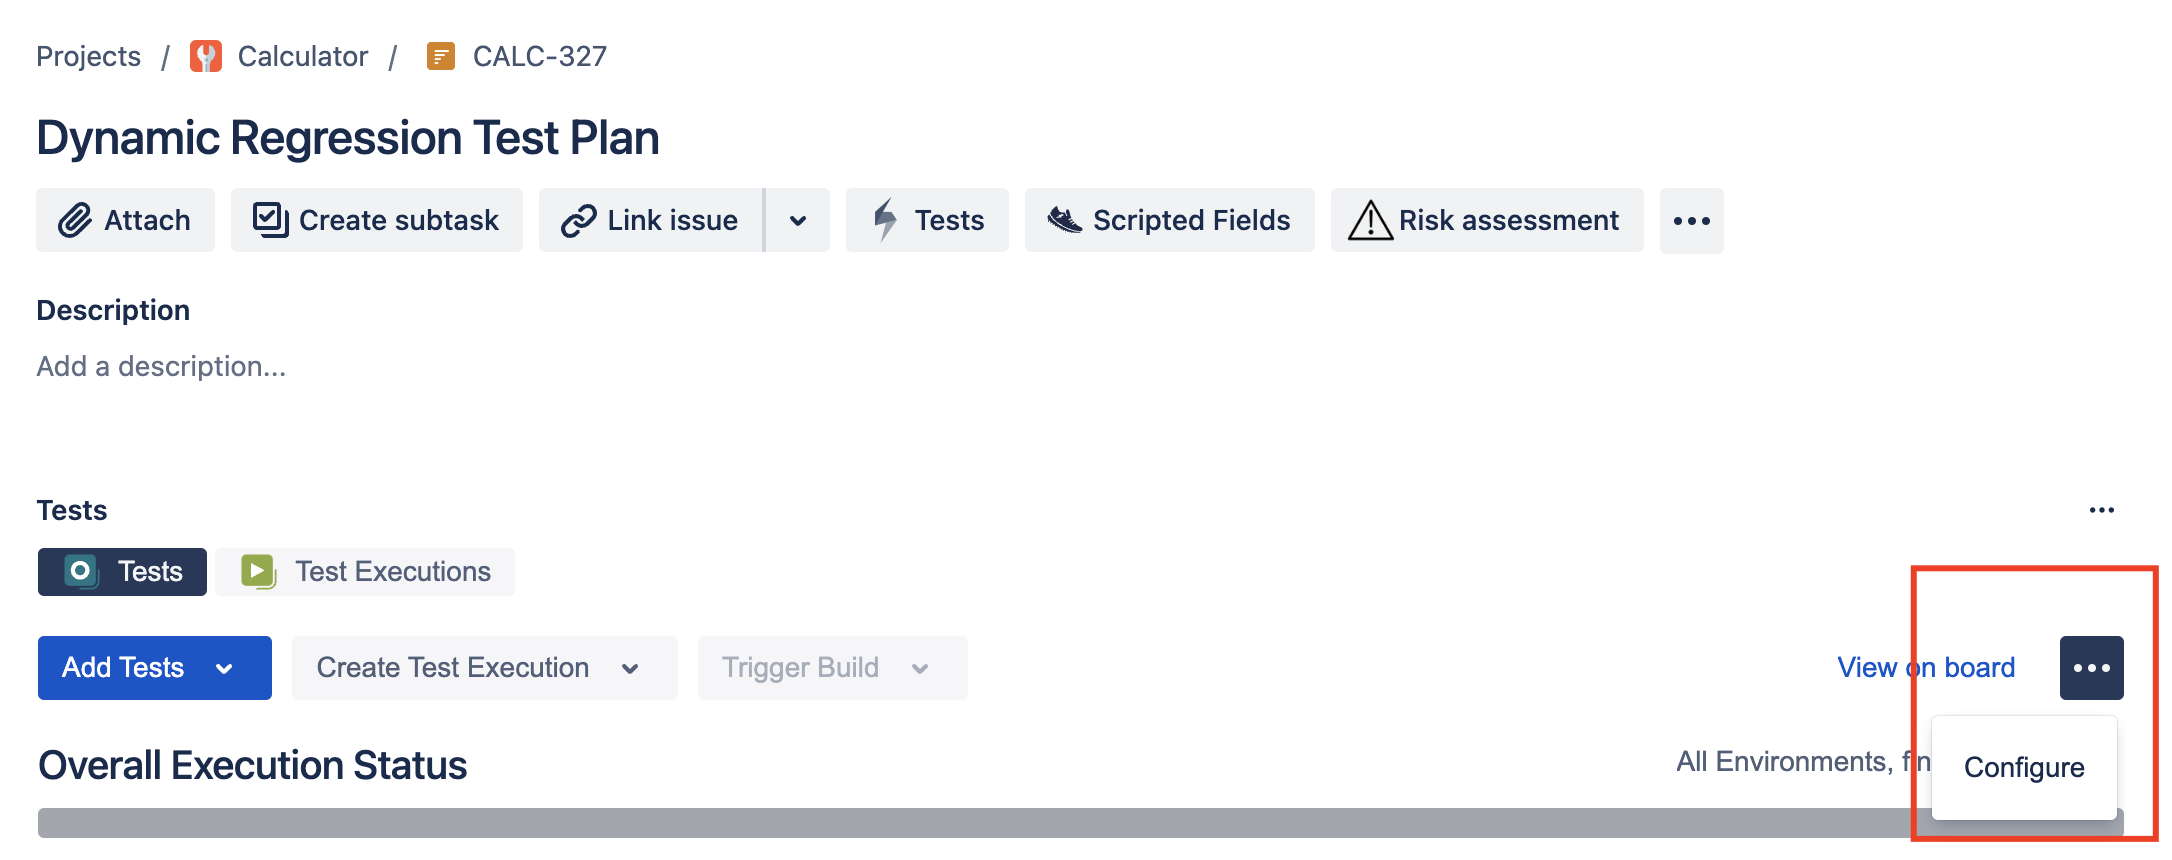The width and height of the screenshot is (2172, 860).
Task: Open the lightning-bolt Tests toolbar button
Action: [x=927, y=220]
